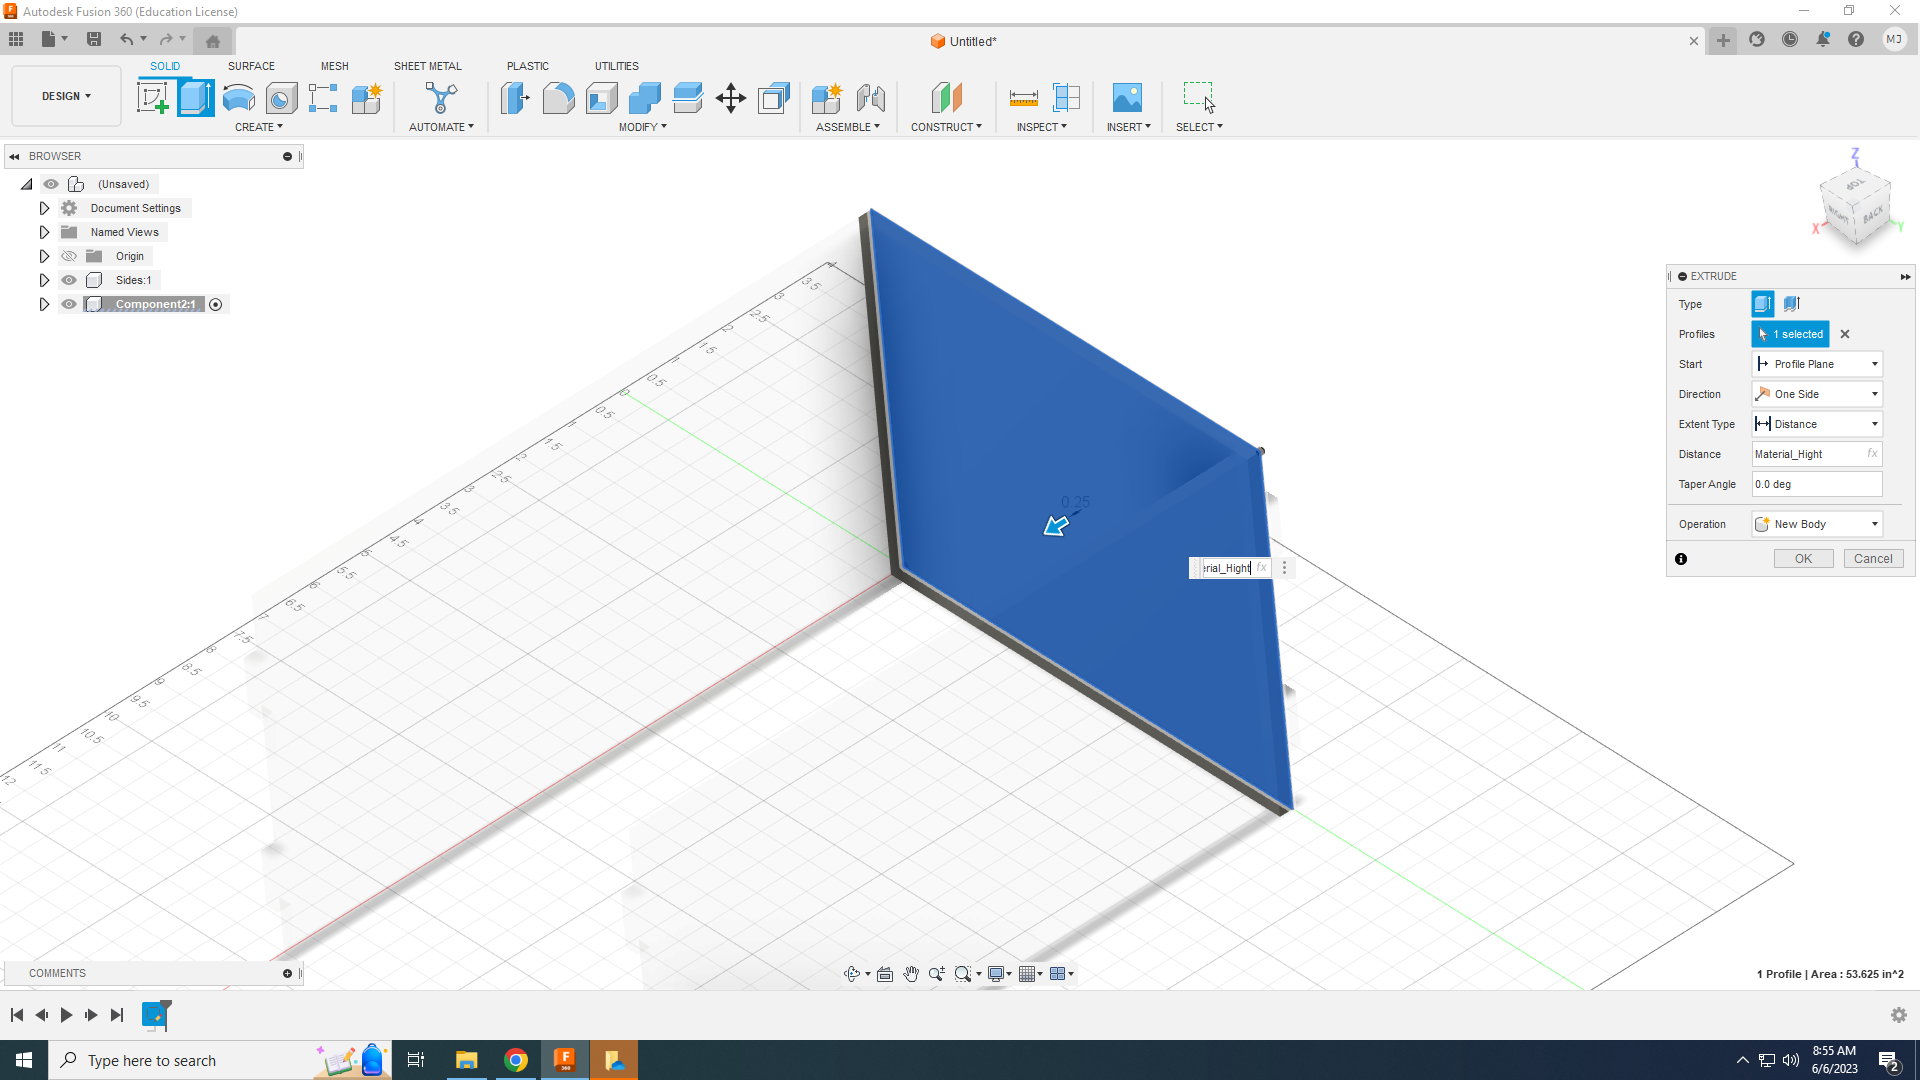Click the Taper Angle input field
This screenshot has width=1920, height=1080.
pos(1816,484)
